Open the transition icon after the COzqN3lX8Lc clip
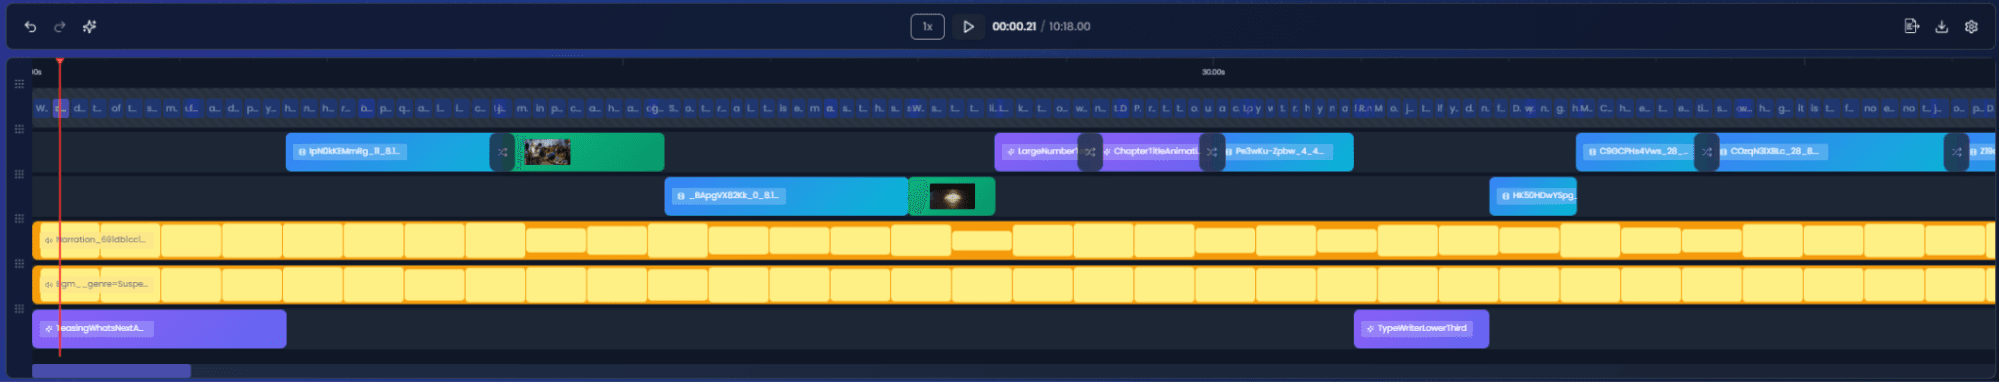This screenshot has height=382, width=1999. click(x=1957, y=152)
